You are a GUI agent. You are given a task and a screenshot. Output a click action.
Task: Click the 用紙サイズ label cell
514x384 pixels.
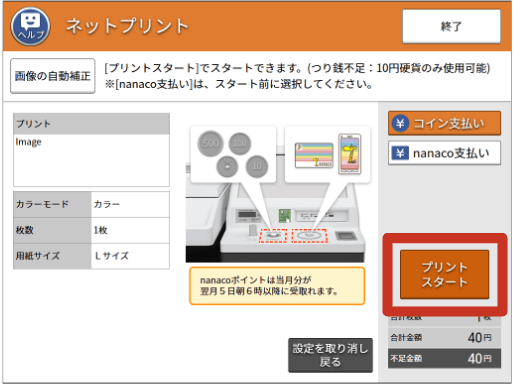pyautogui.click(x=52, y=256)
